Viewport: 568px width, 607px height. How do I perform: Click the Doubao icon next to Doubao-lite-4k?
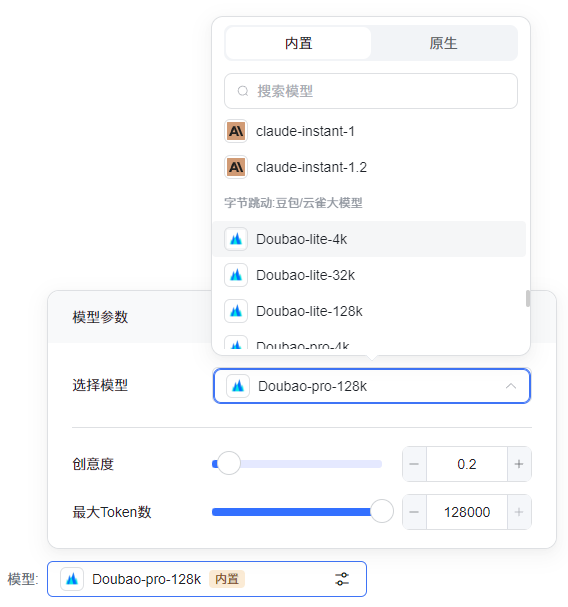236,239
